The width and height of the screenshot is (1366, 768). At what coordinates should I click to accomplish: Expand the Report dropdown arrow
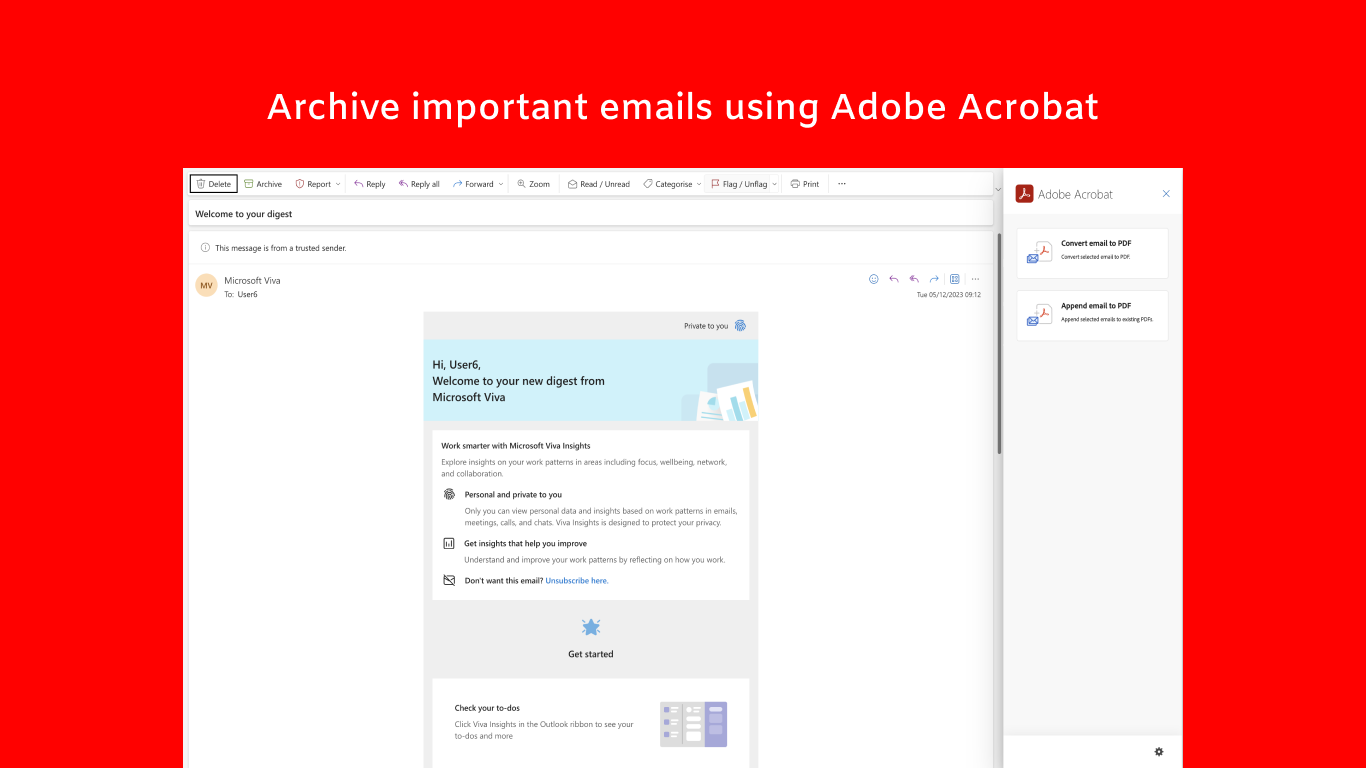coord(338,184)
